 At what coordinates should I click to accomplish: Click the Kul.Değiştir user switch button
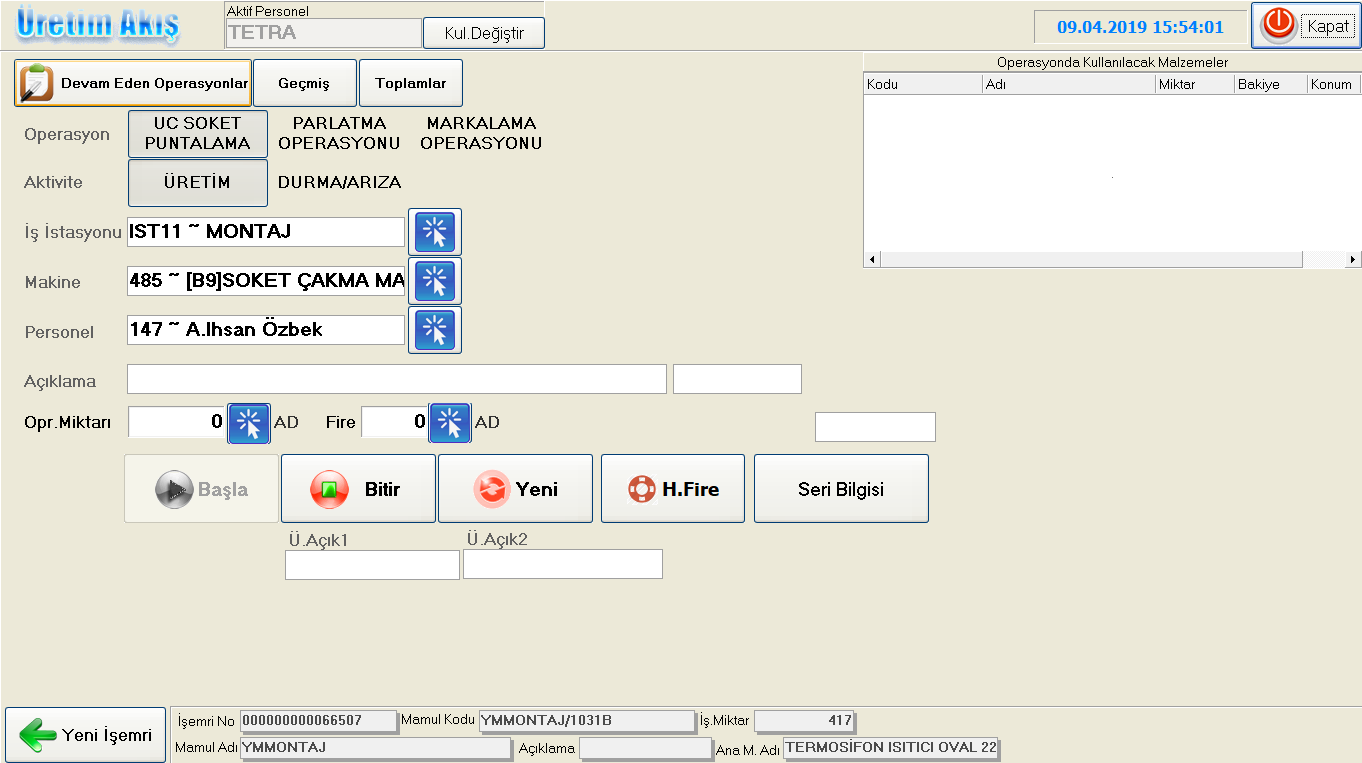(x=484, y=33)
